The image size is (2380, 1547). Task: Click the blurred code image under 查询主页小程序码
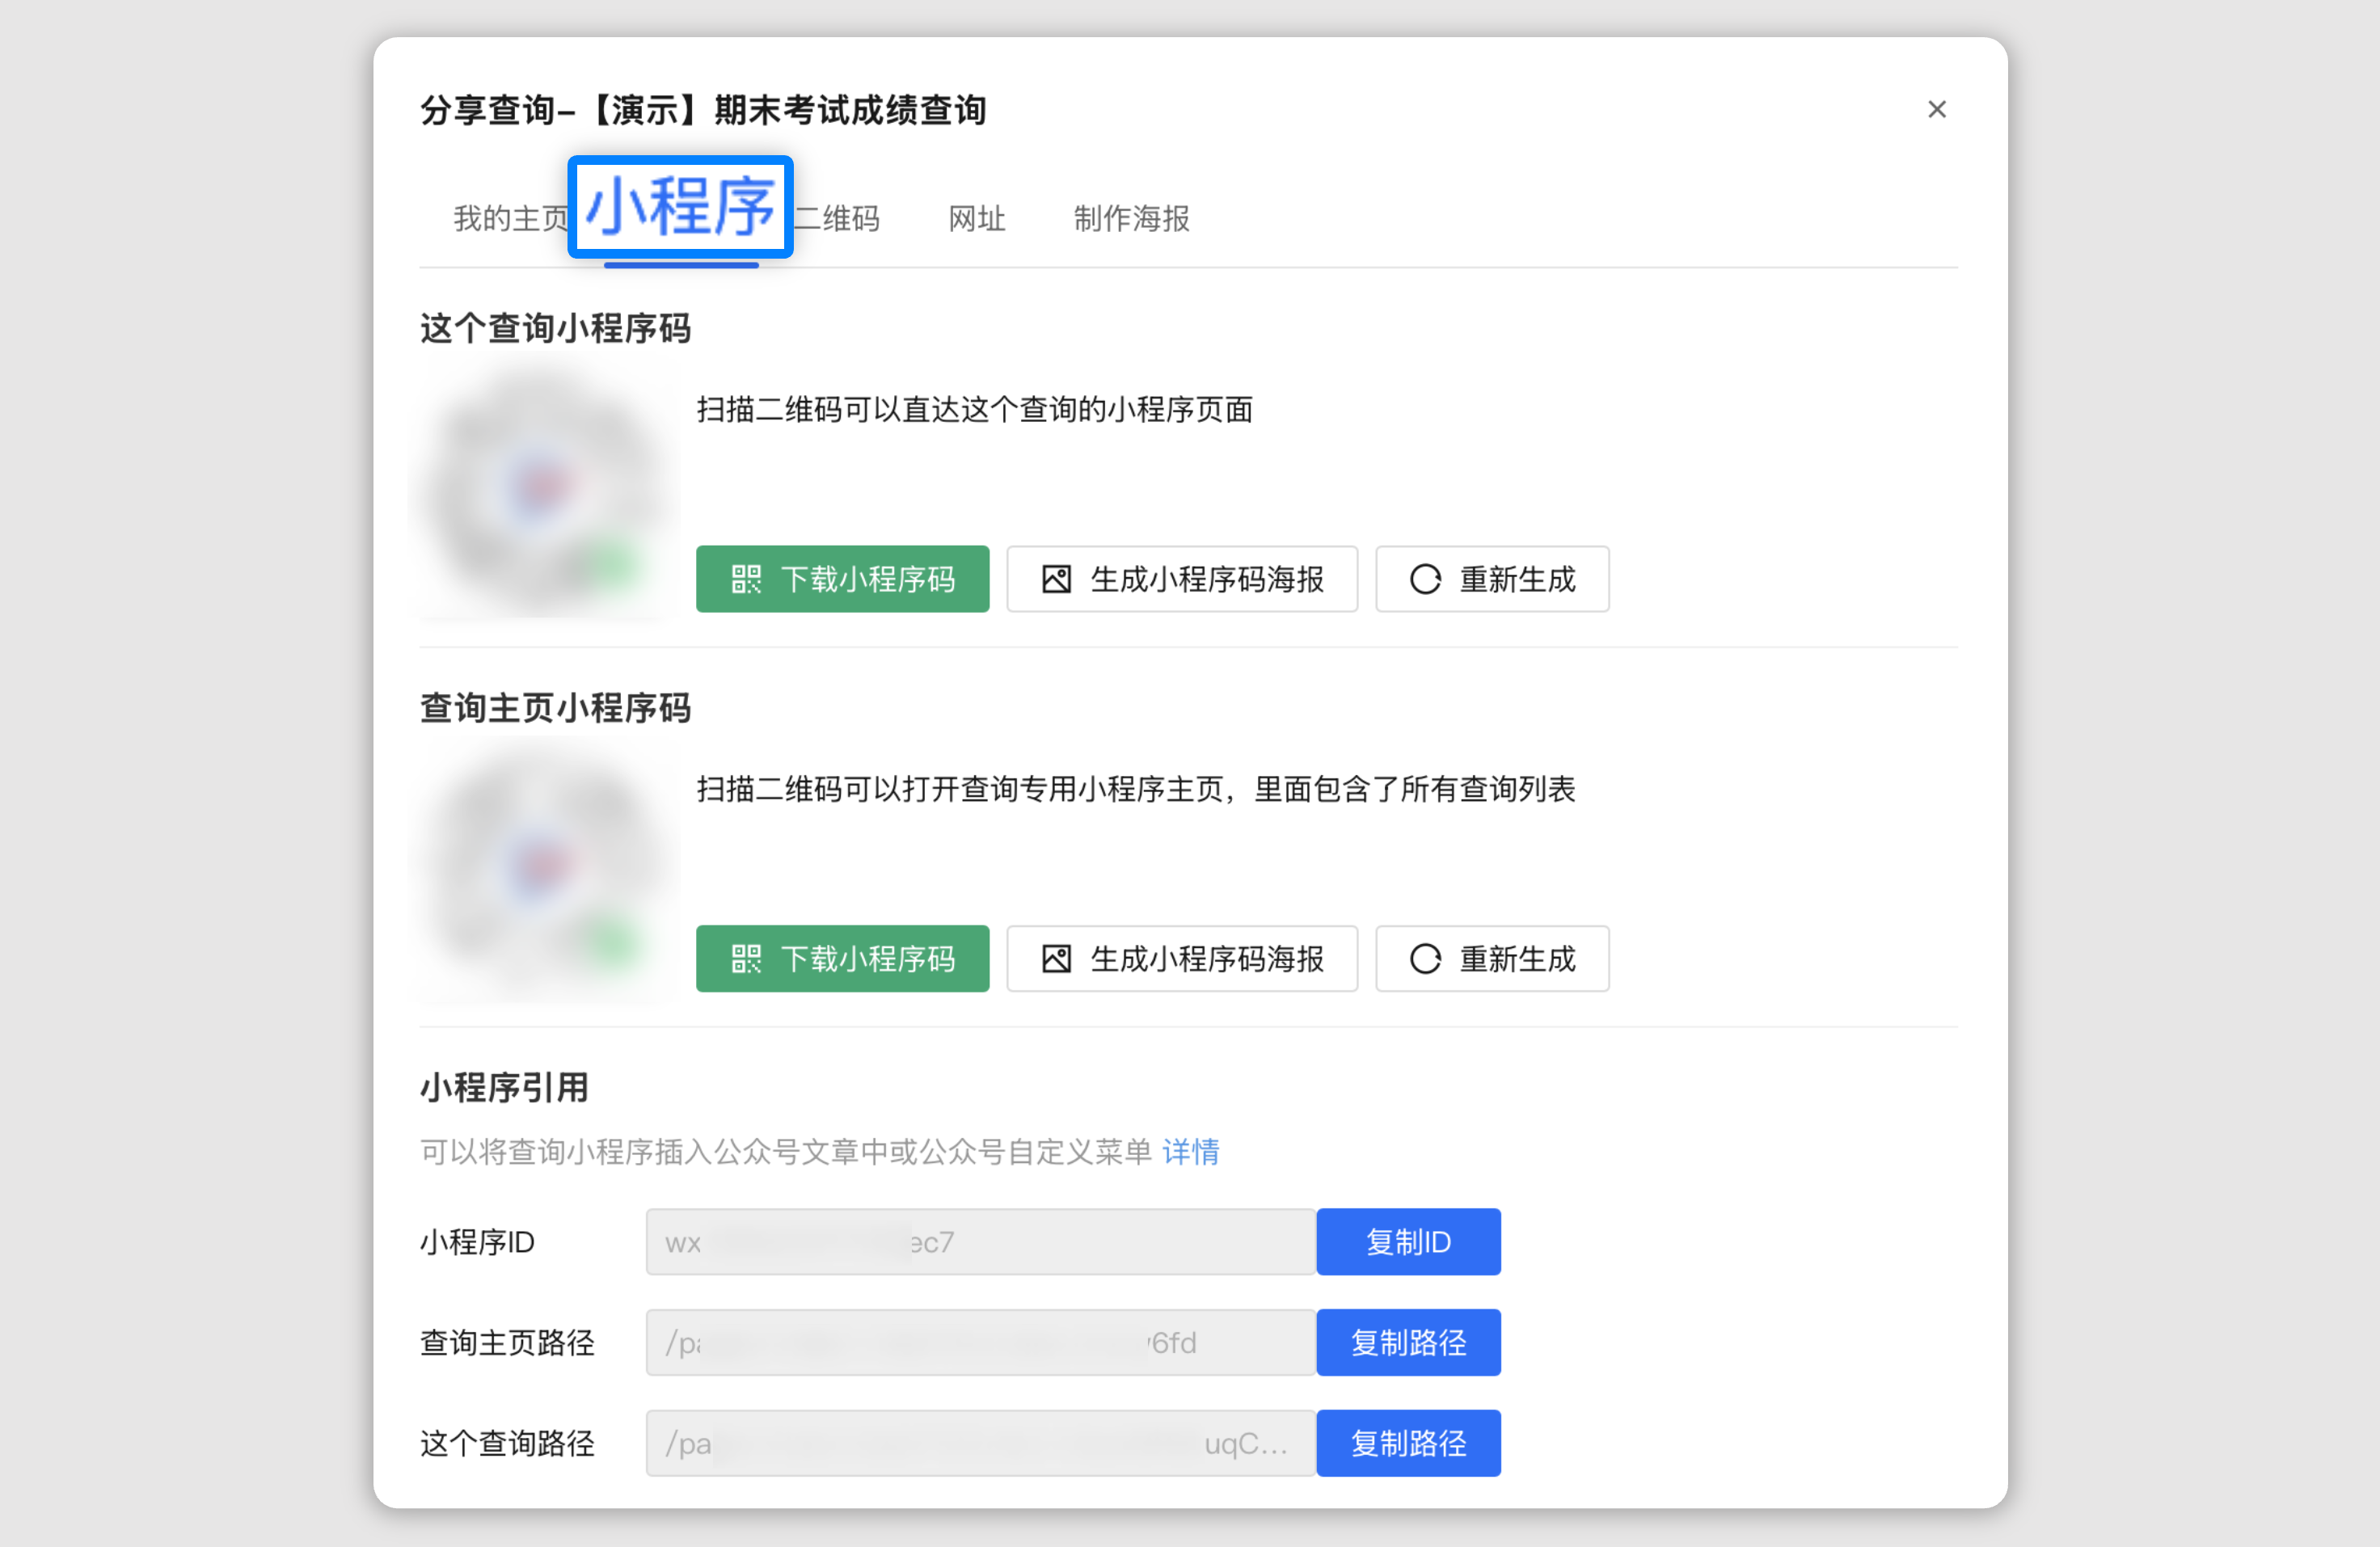[x=545, y=870]
